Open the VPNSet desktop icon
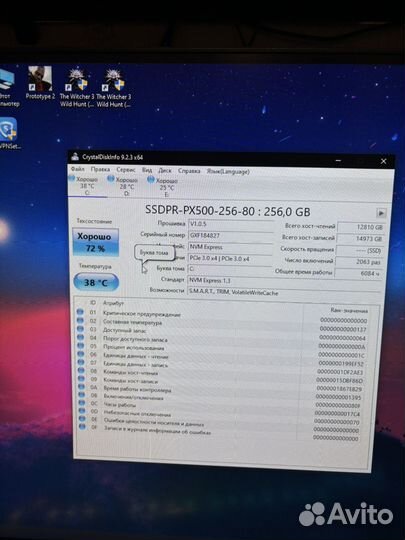The height and width of the screenshot is (540, 405). 8,134
